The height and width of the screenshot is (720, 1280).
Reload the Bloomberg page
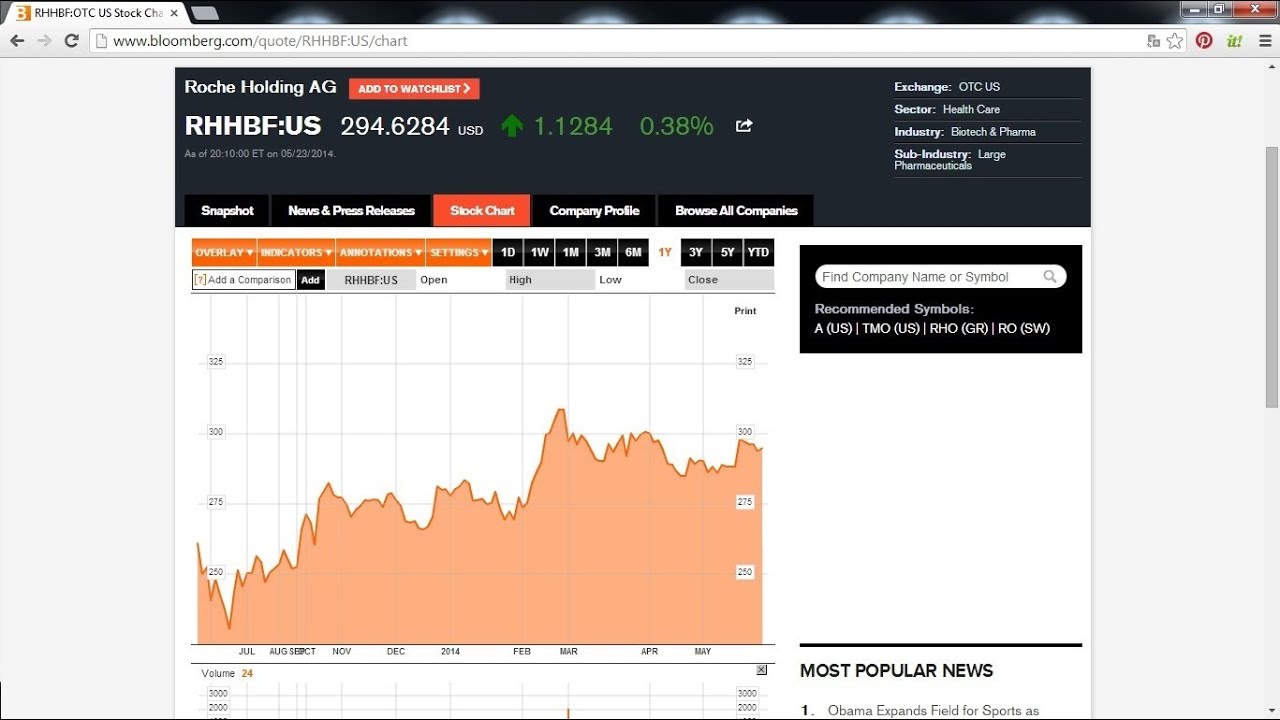[71, 41]
